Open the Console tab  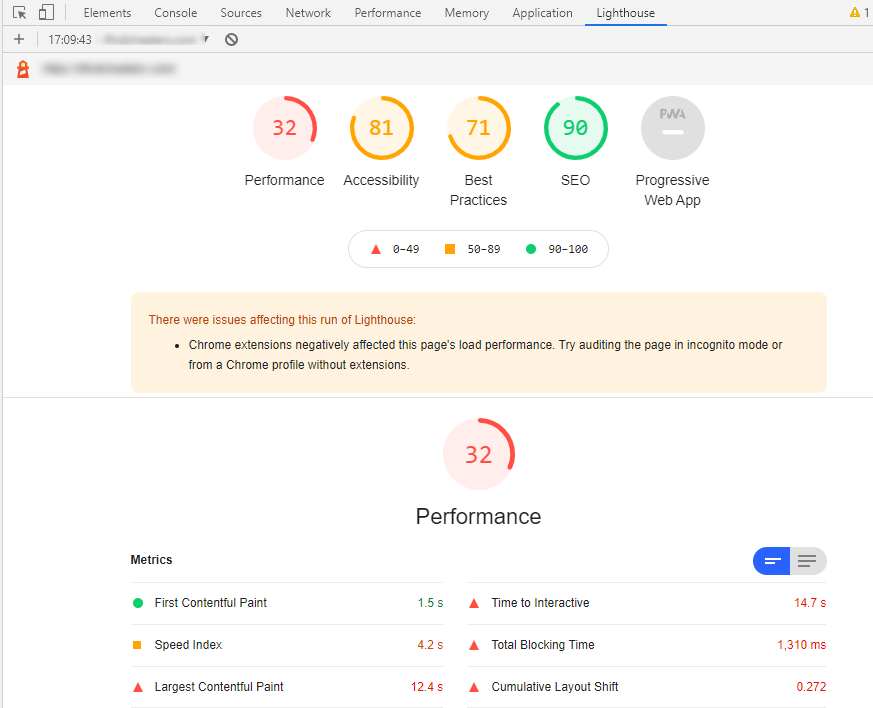(175, 13)
